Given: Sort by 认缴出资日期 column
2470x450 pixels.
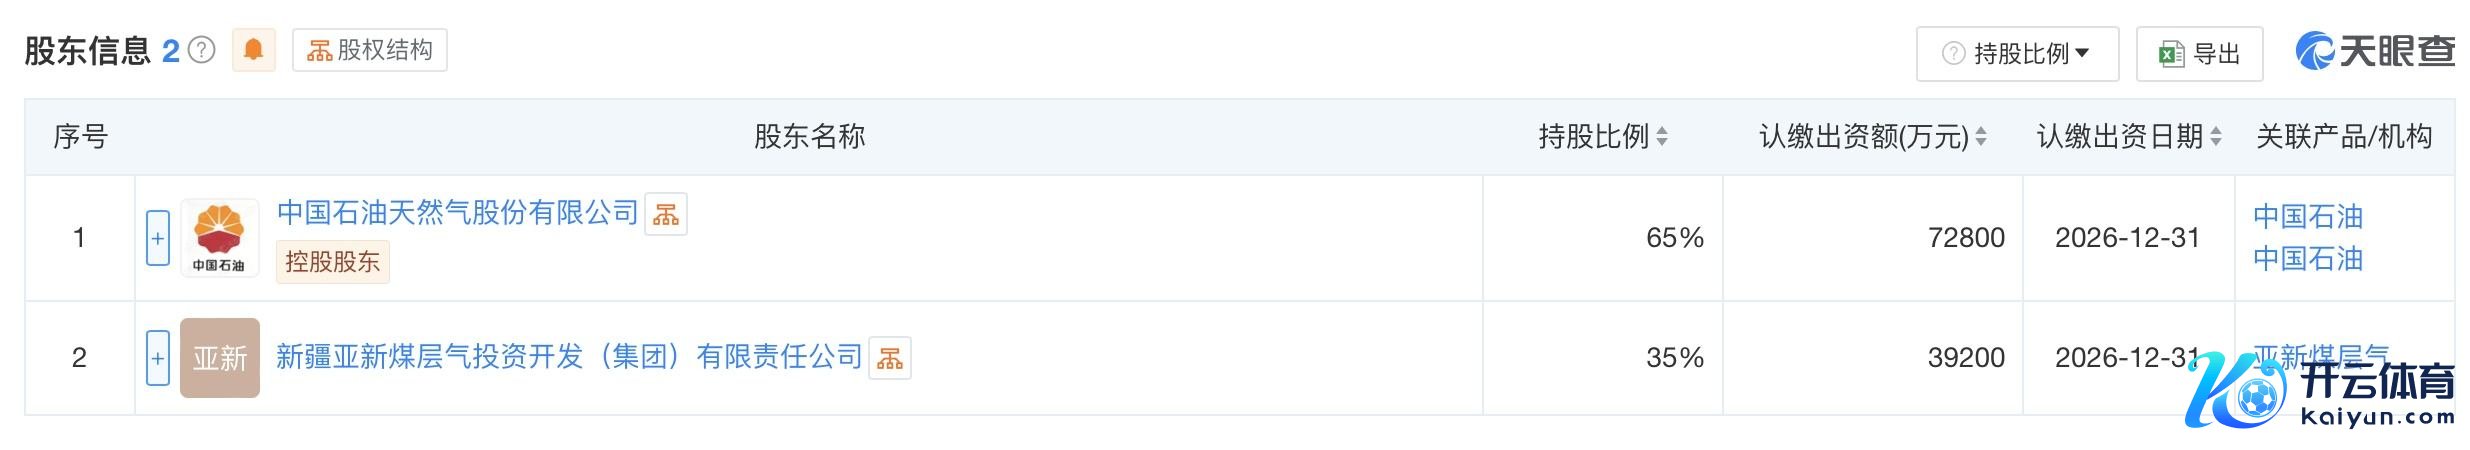Looking at the screenshot, I should 2216,136.
